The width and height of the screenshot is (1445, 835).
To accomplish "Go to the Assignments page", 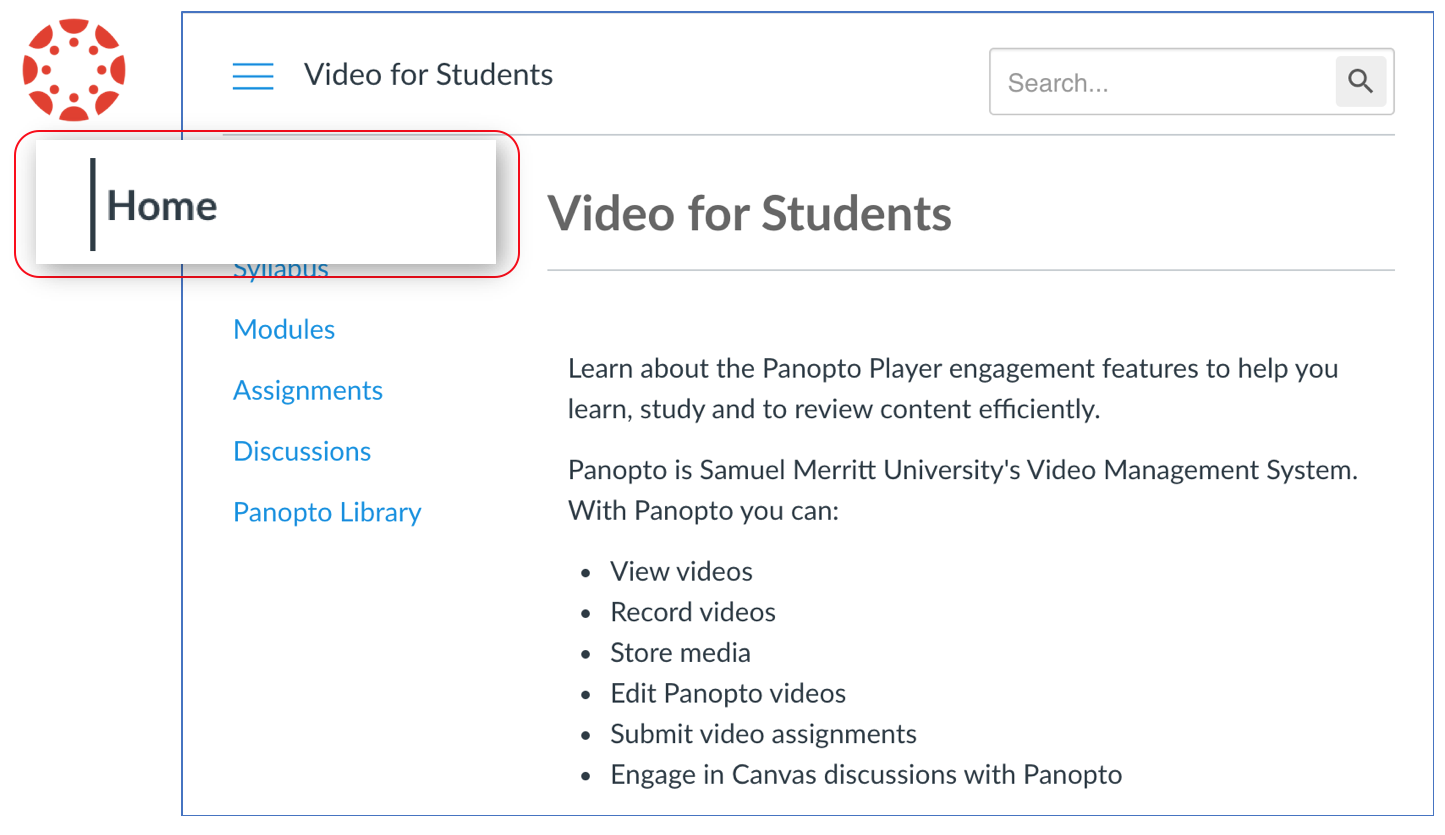I will (x=308, y=391).
